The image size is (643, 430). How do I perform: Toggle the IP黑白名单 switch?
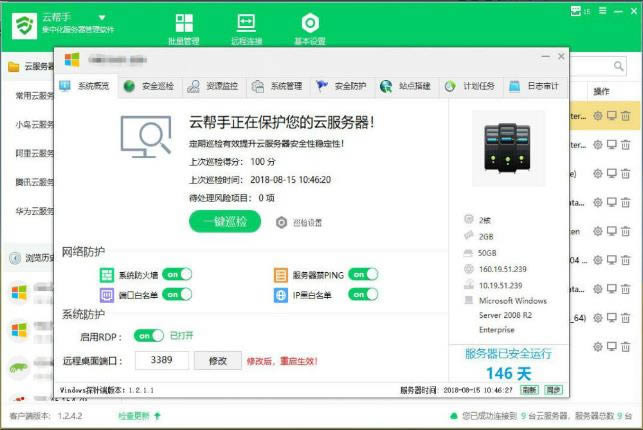(363, 294)
